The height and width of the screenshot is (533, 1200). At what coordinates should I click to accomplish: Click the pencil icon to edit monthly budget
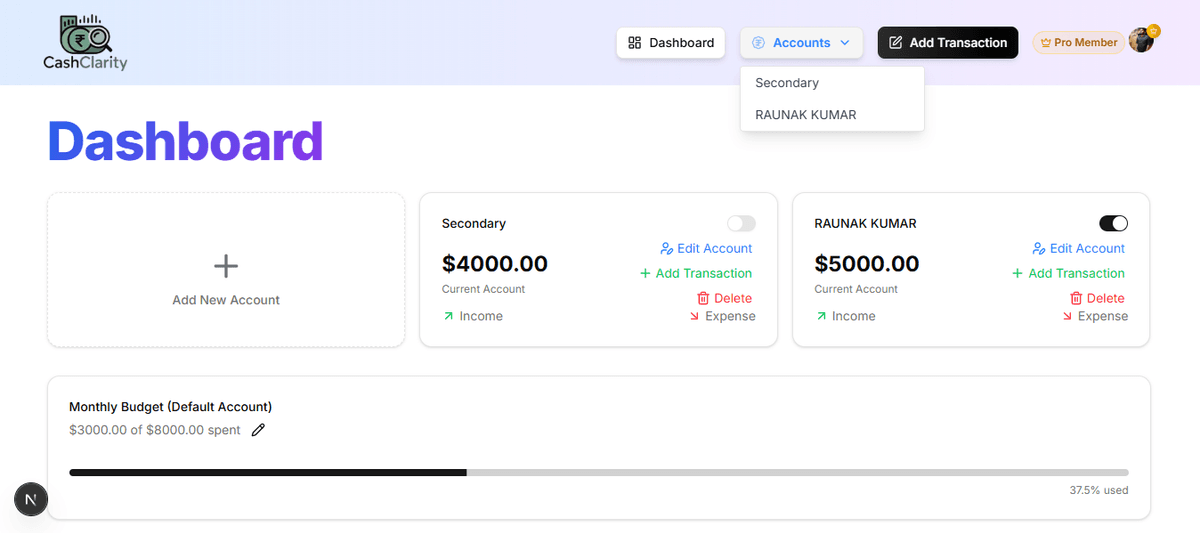(x=258, y=430)
